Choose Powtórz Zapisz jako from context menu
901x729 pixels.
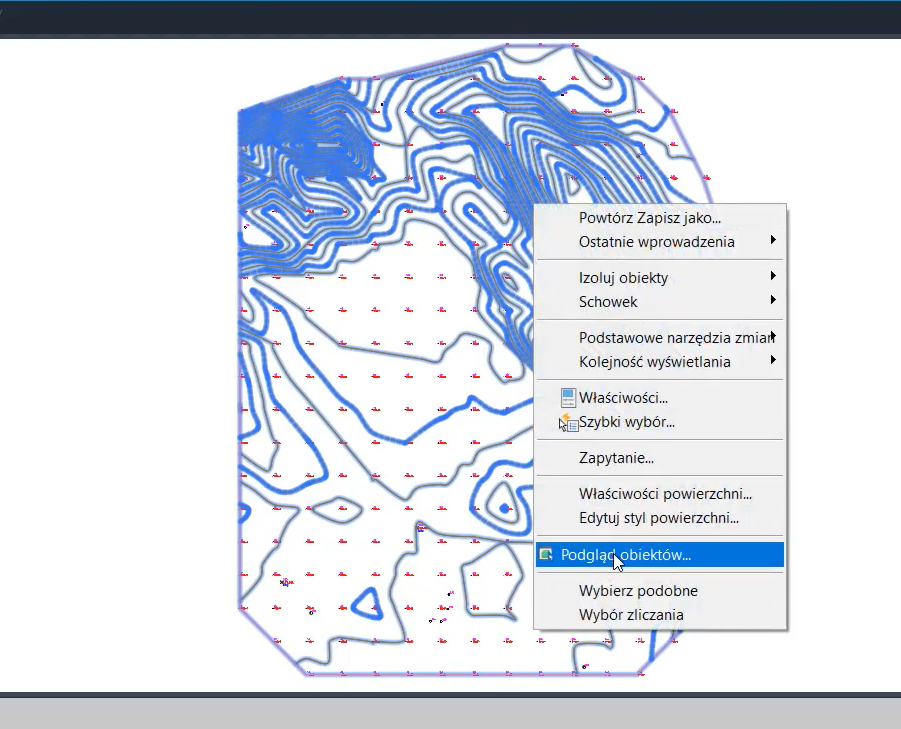pyautogui.click(x=649, y=217)
